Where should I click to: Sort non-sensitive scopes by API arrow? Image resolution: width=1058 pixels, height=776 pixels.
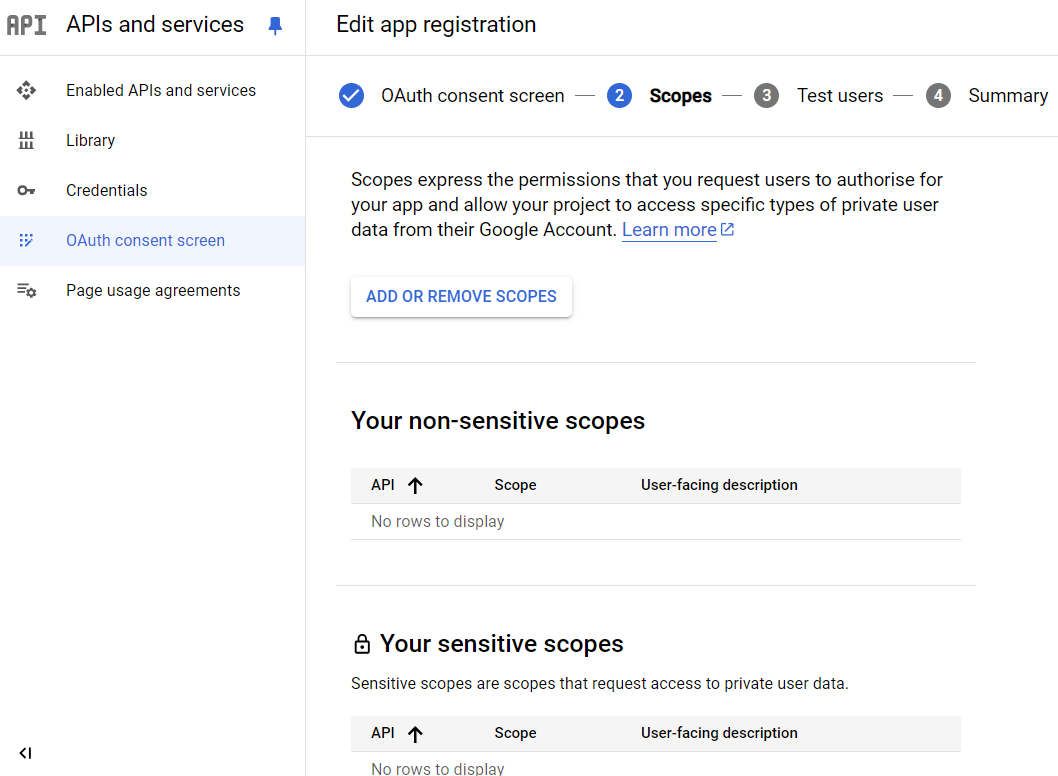(x=416, y=485)
